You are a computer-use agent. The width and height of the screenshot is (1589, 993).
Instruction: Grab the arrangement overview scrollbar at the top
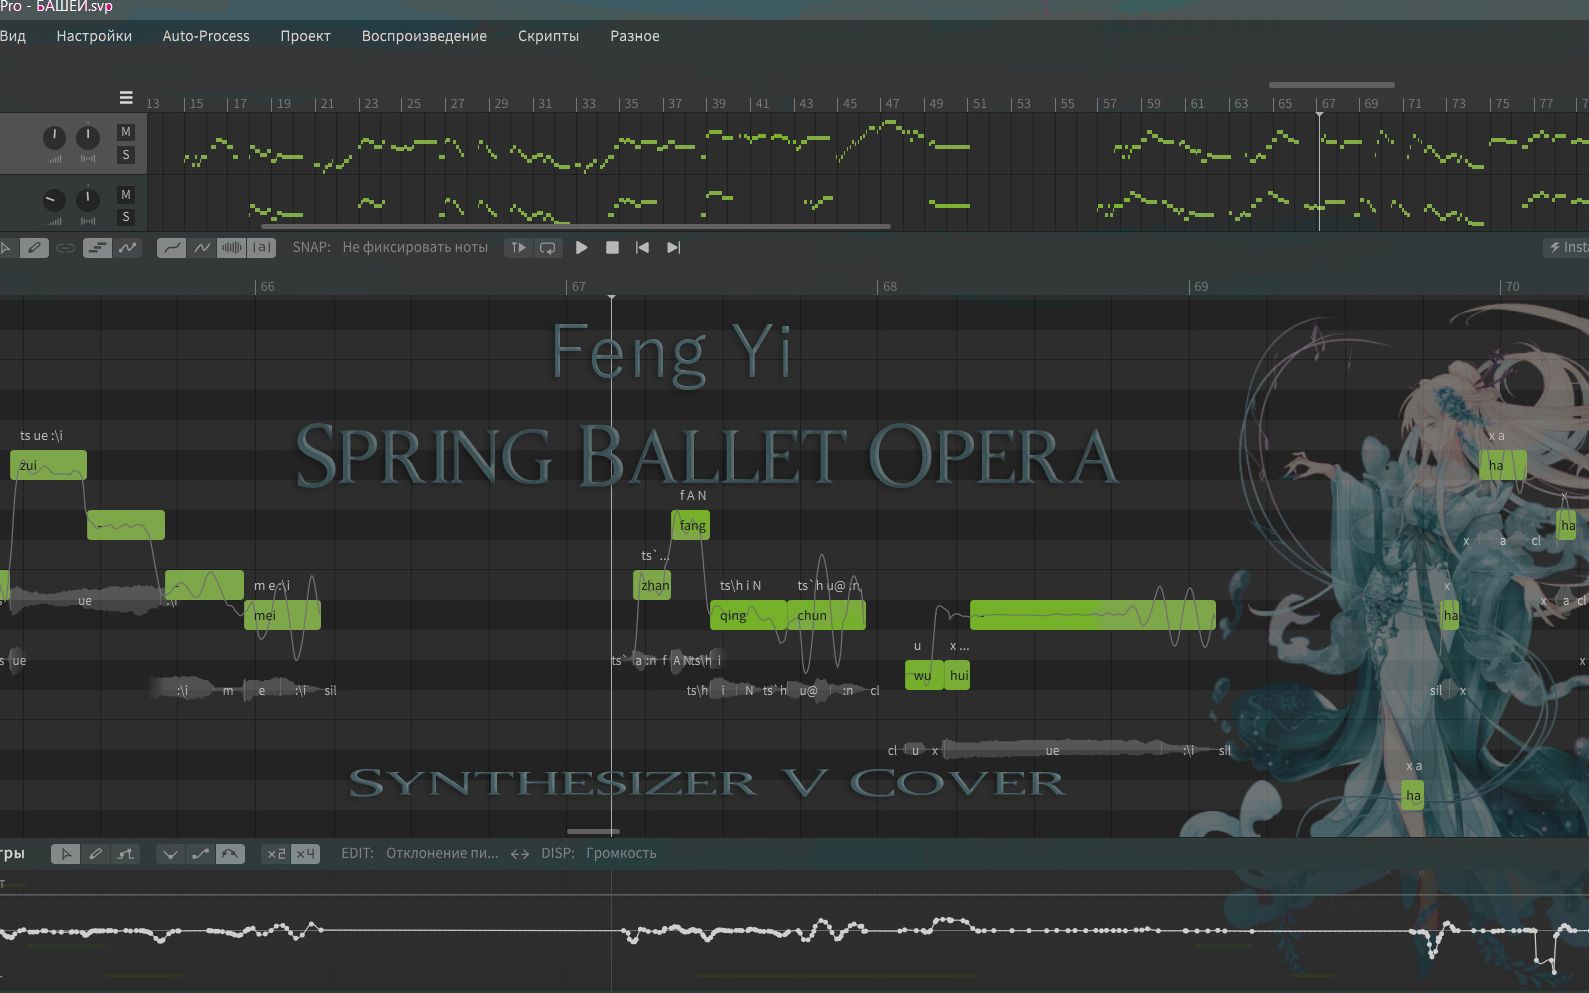1332,85
